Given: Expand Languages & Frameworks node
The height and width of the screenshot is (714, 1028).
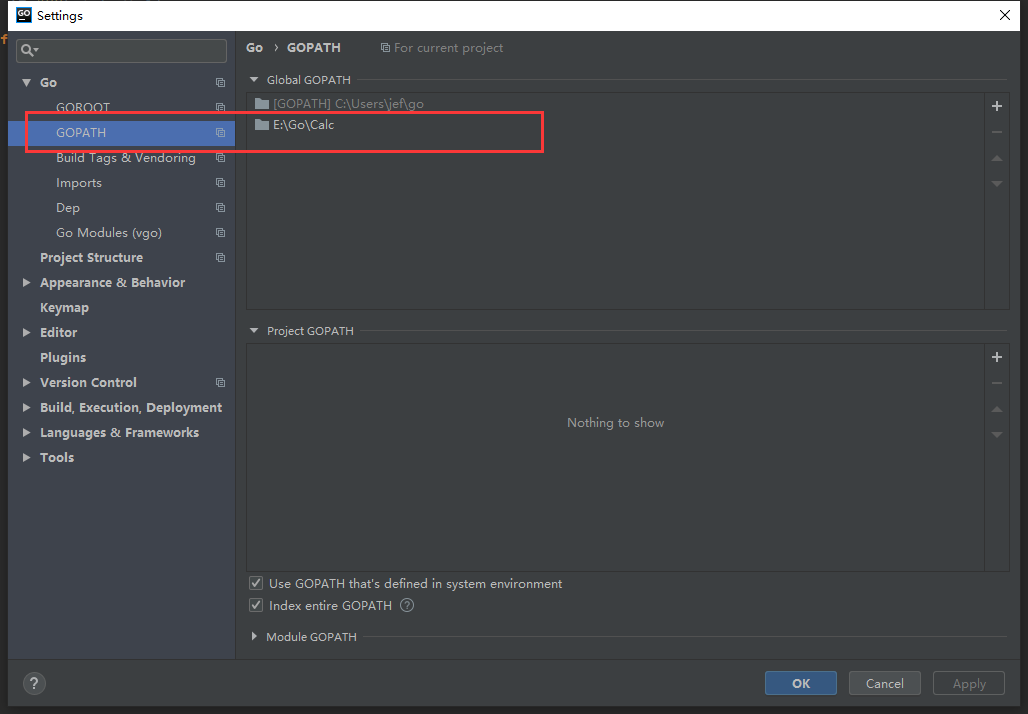Looking at the screenshot, I should [x=26, y=433].
